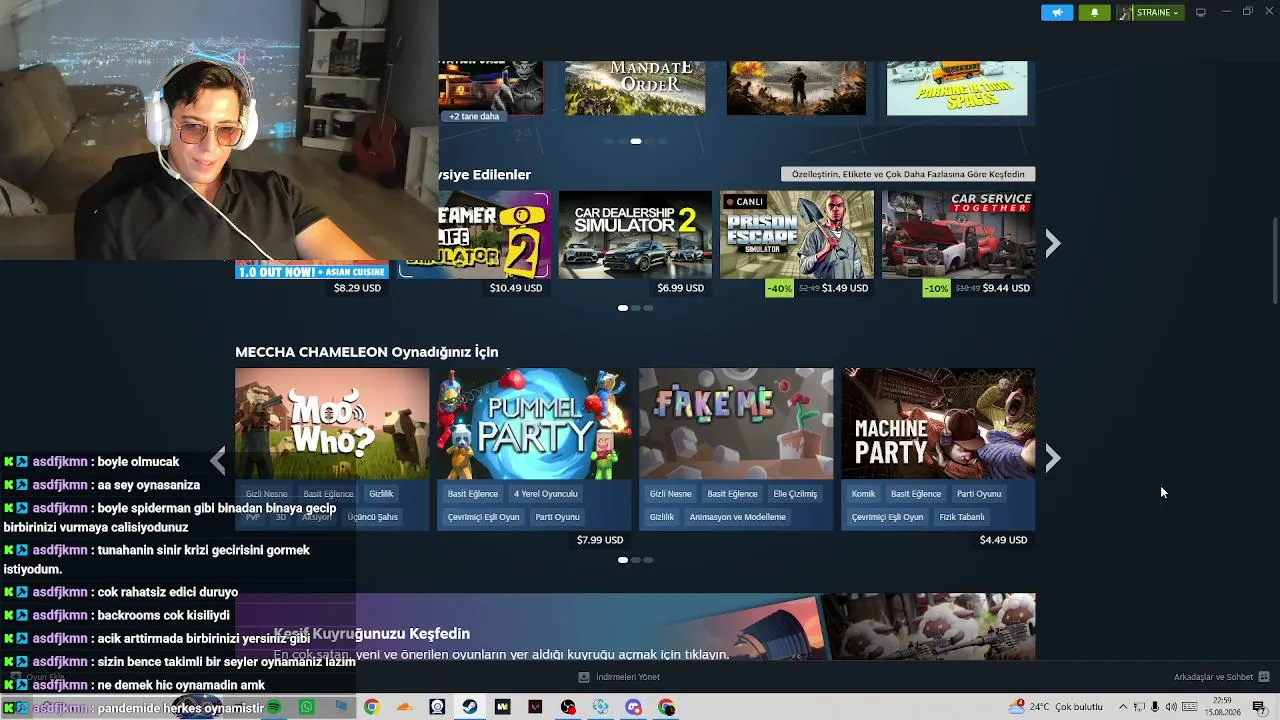Open the Windows notification center icon

click(1259, 707)
